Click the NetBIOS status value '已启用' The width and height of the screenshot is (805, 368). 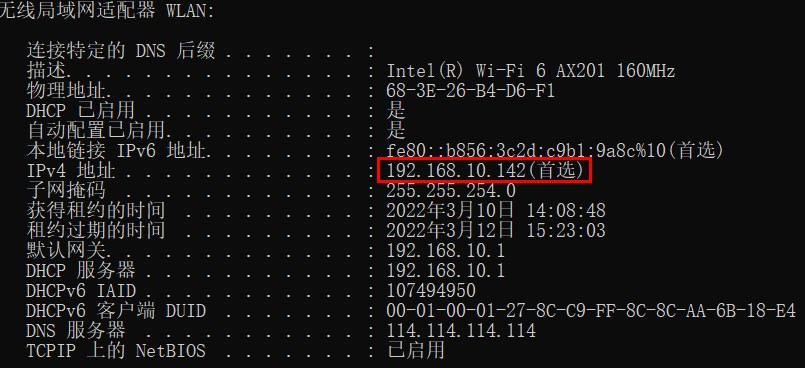[415, 350]
